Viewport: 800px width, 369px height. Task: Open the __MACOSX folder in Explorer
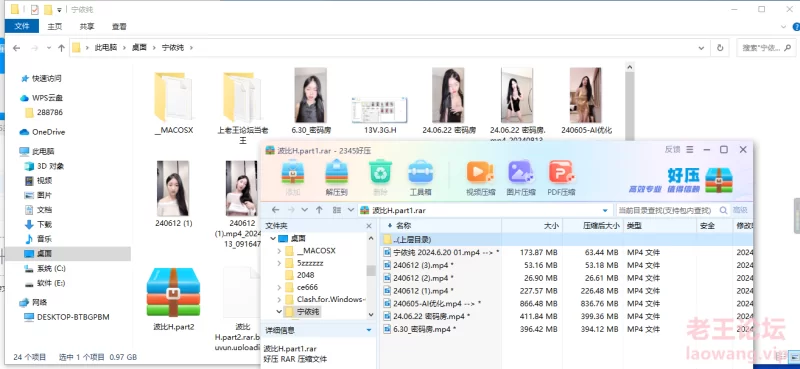pyautogui.click(x=173, y=102)
